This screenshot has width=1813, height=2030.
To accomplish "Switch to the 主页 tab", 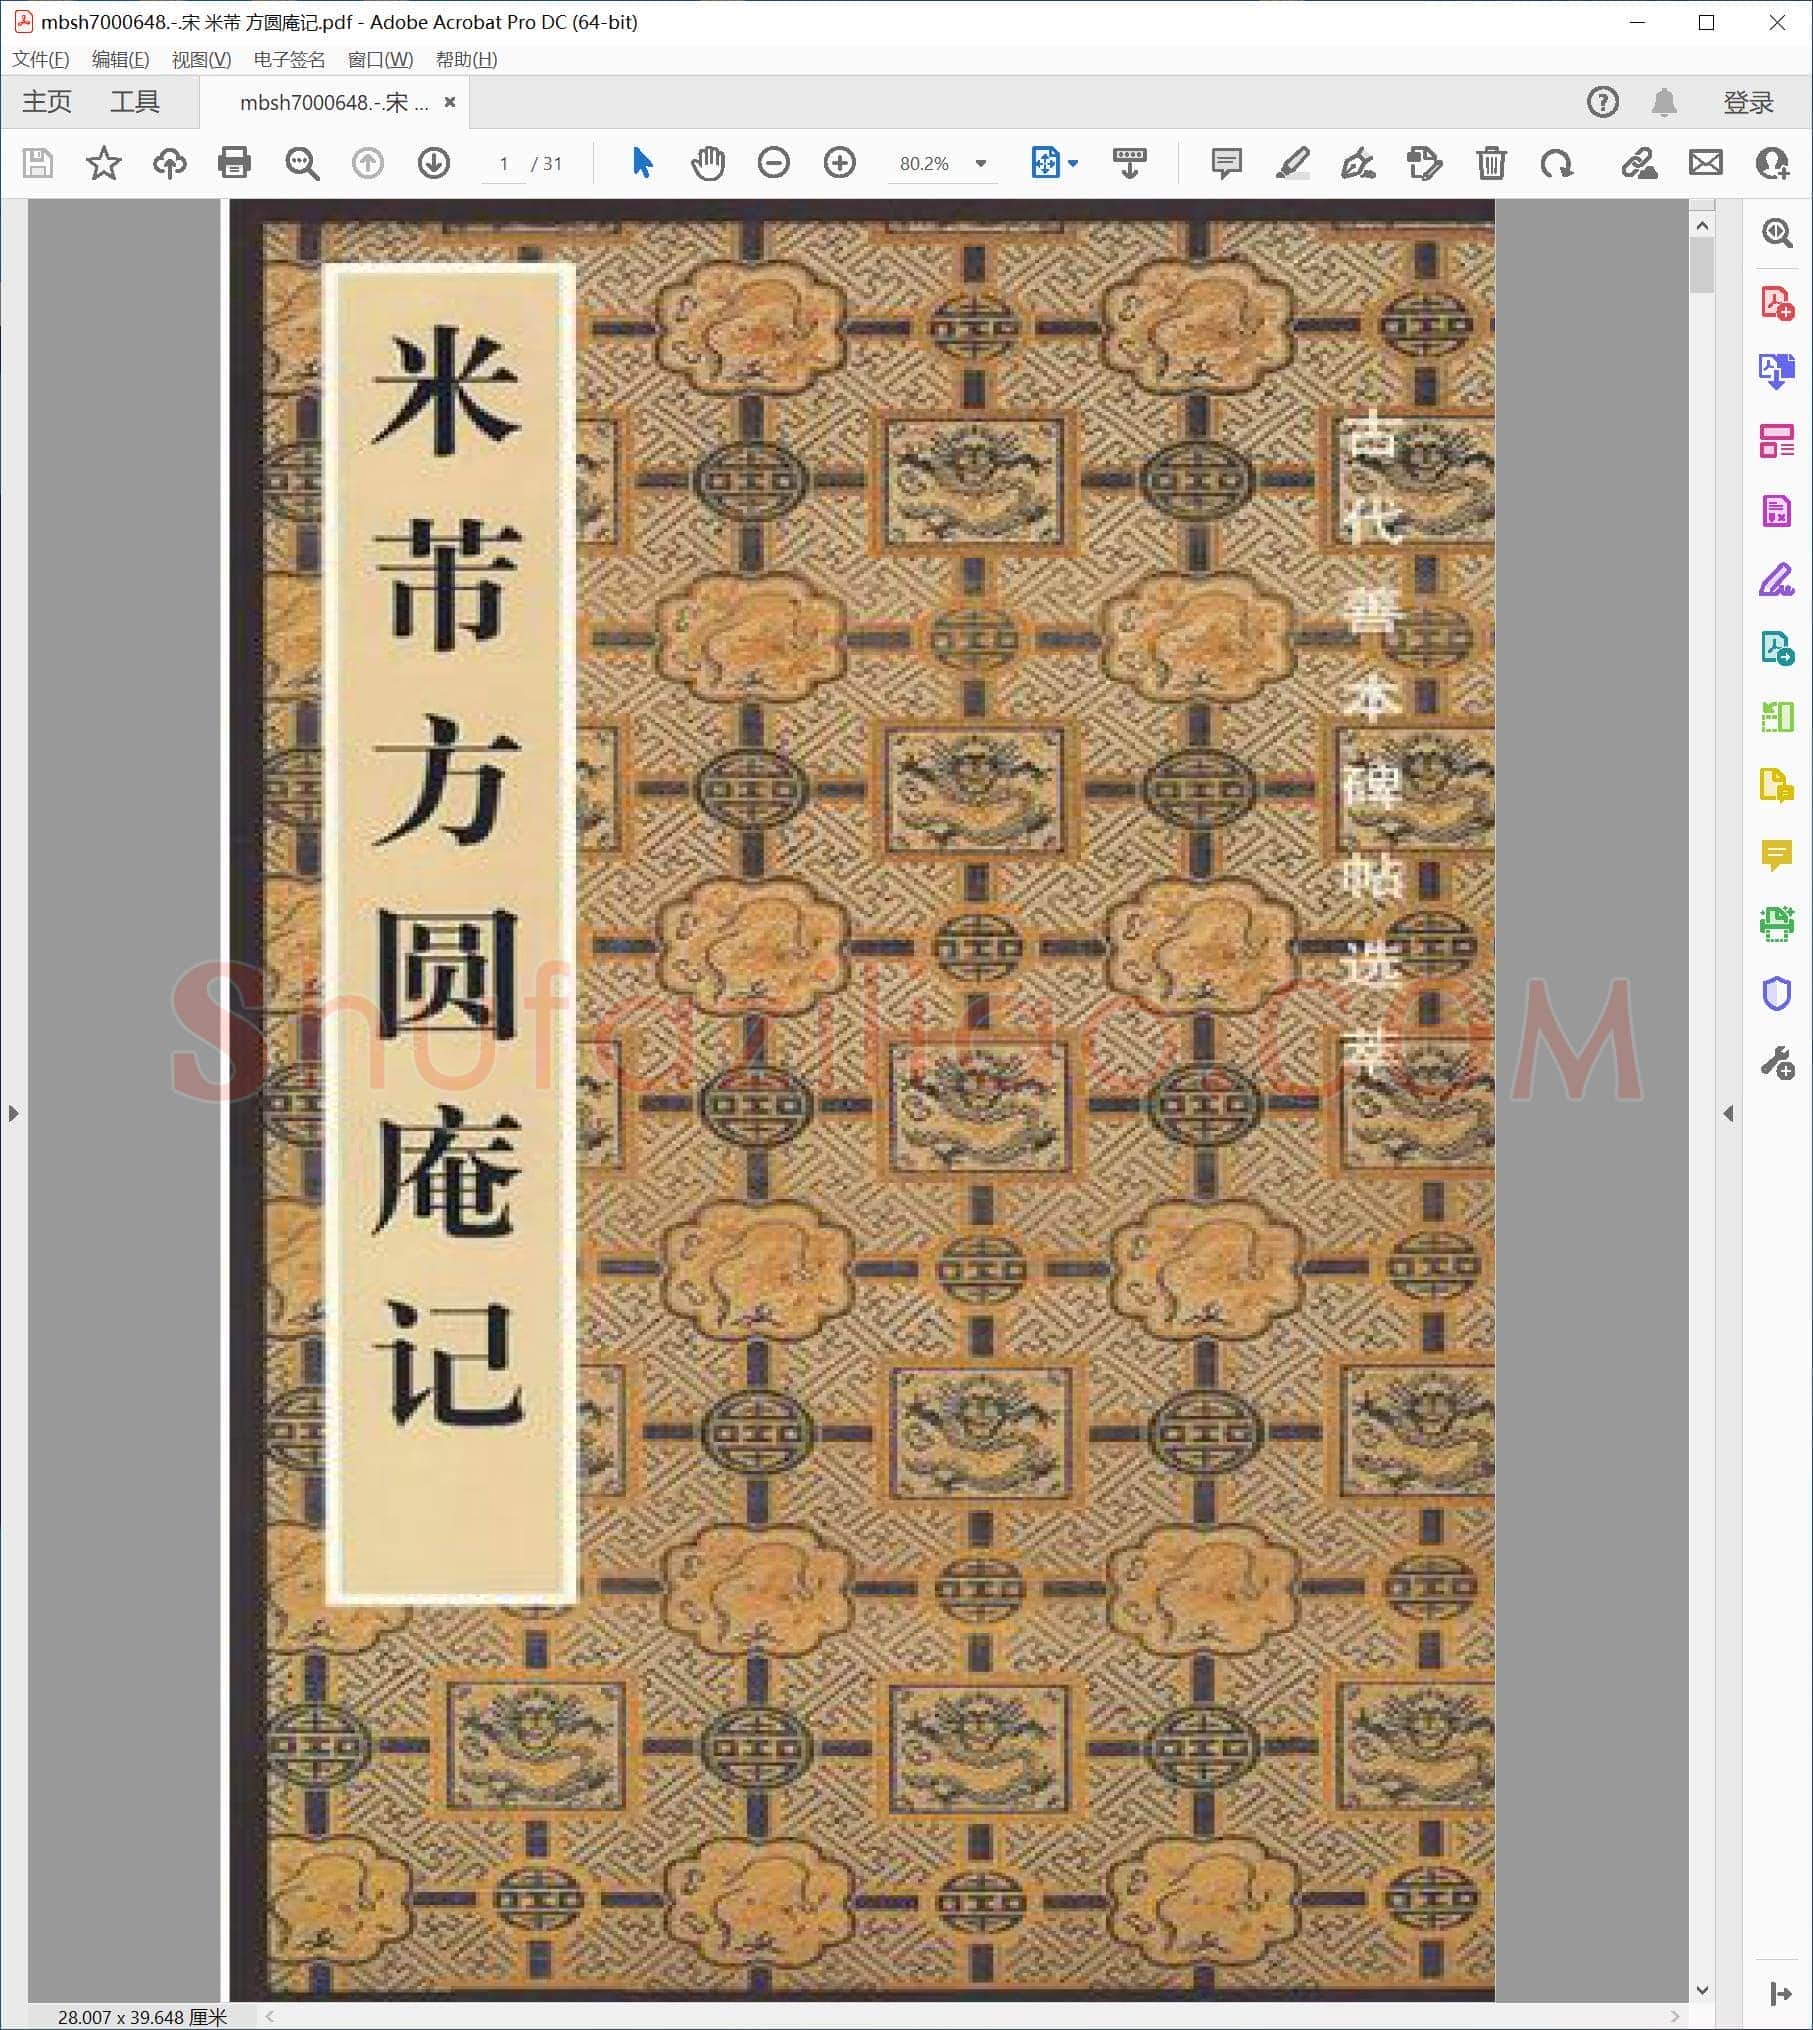I will click(x=47, y=102).
